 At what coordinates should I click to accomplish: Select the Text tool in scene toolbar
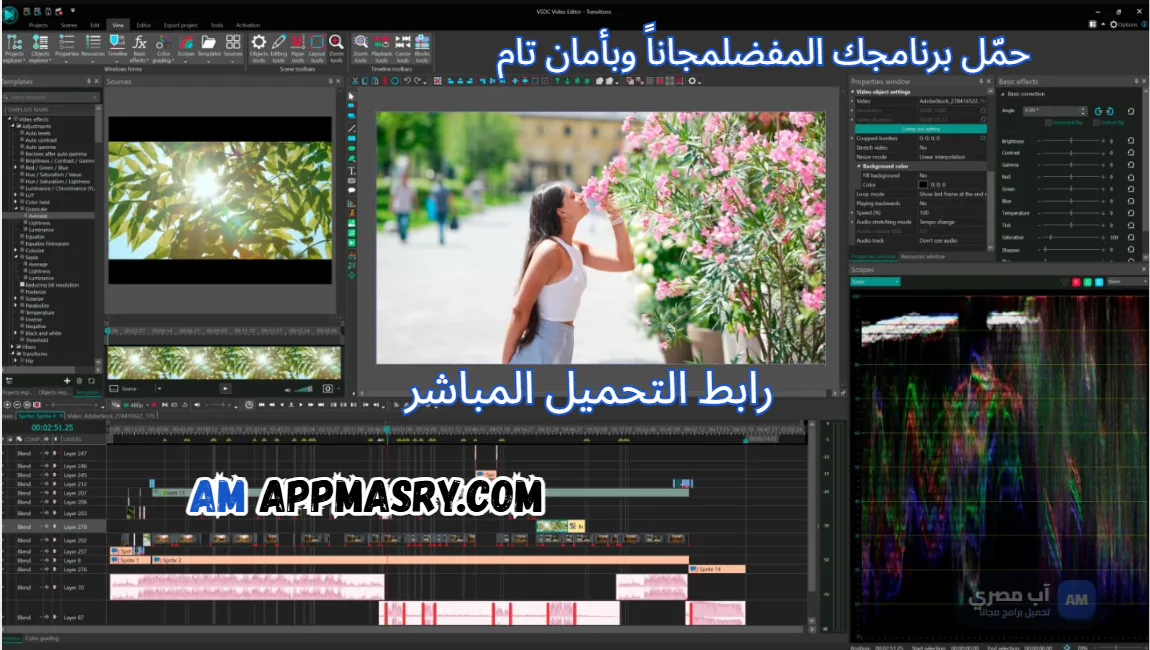[351, 170]
